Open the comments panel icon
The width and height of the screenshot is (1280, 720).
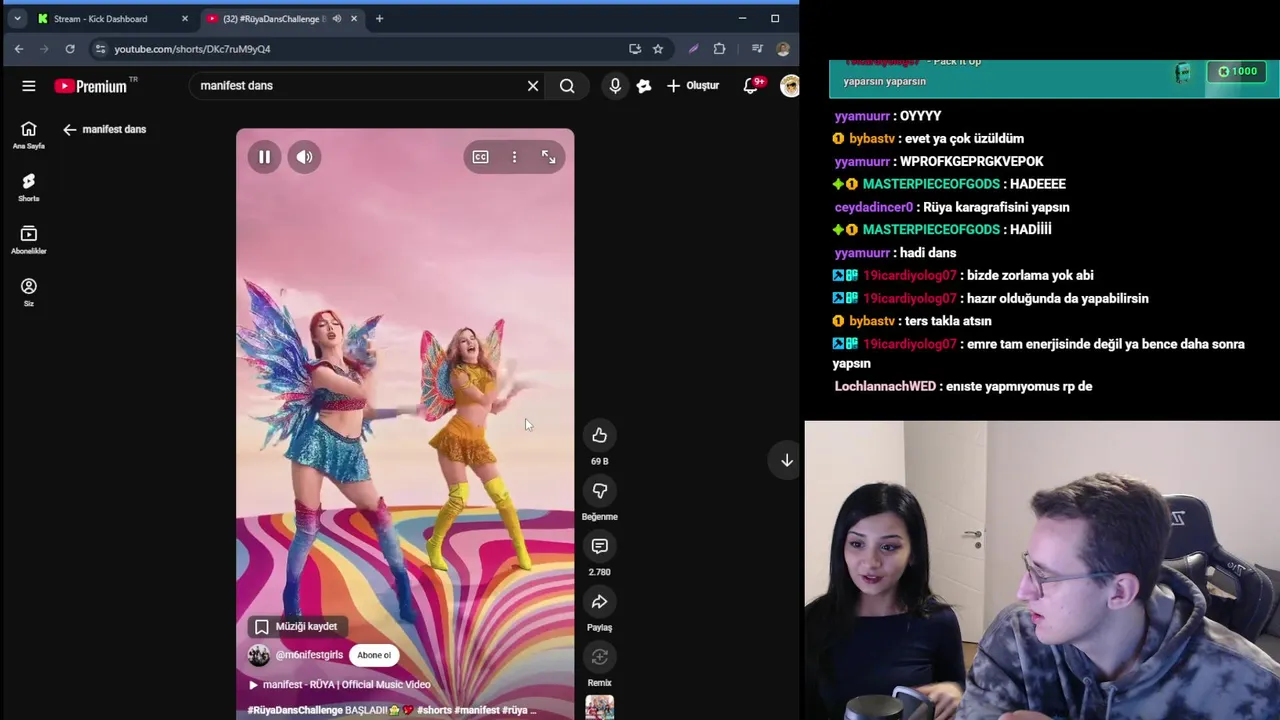(599, 546)
